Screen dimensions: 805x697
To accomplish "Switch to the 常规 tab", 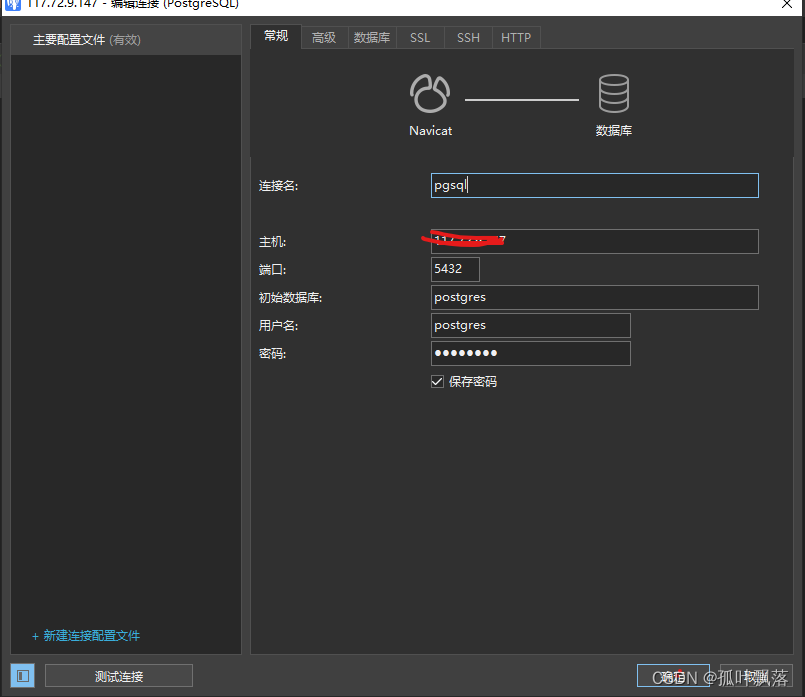I will coord(276,36).
